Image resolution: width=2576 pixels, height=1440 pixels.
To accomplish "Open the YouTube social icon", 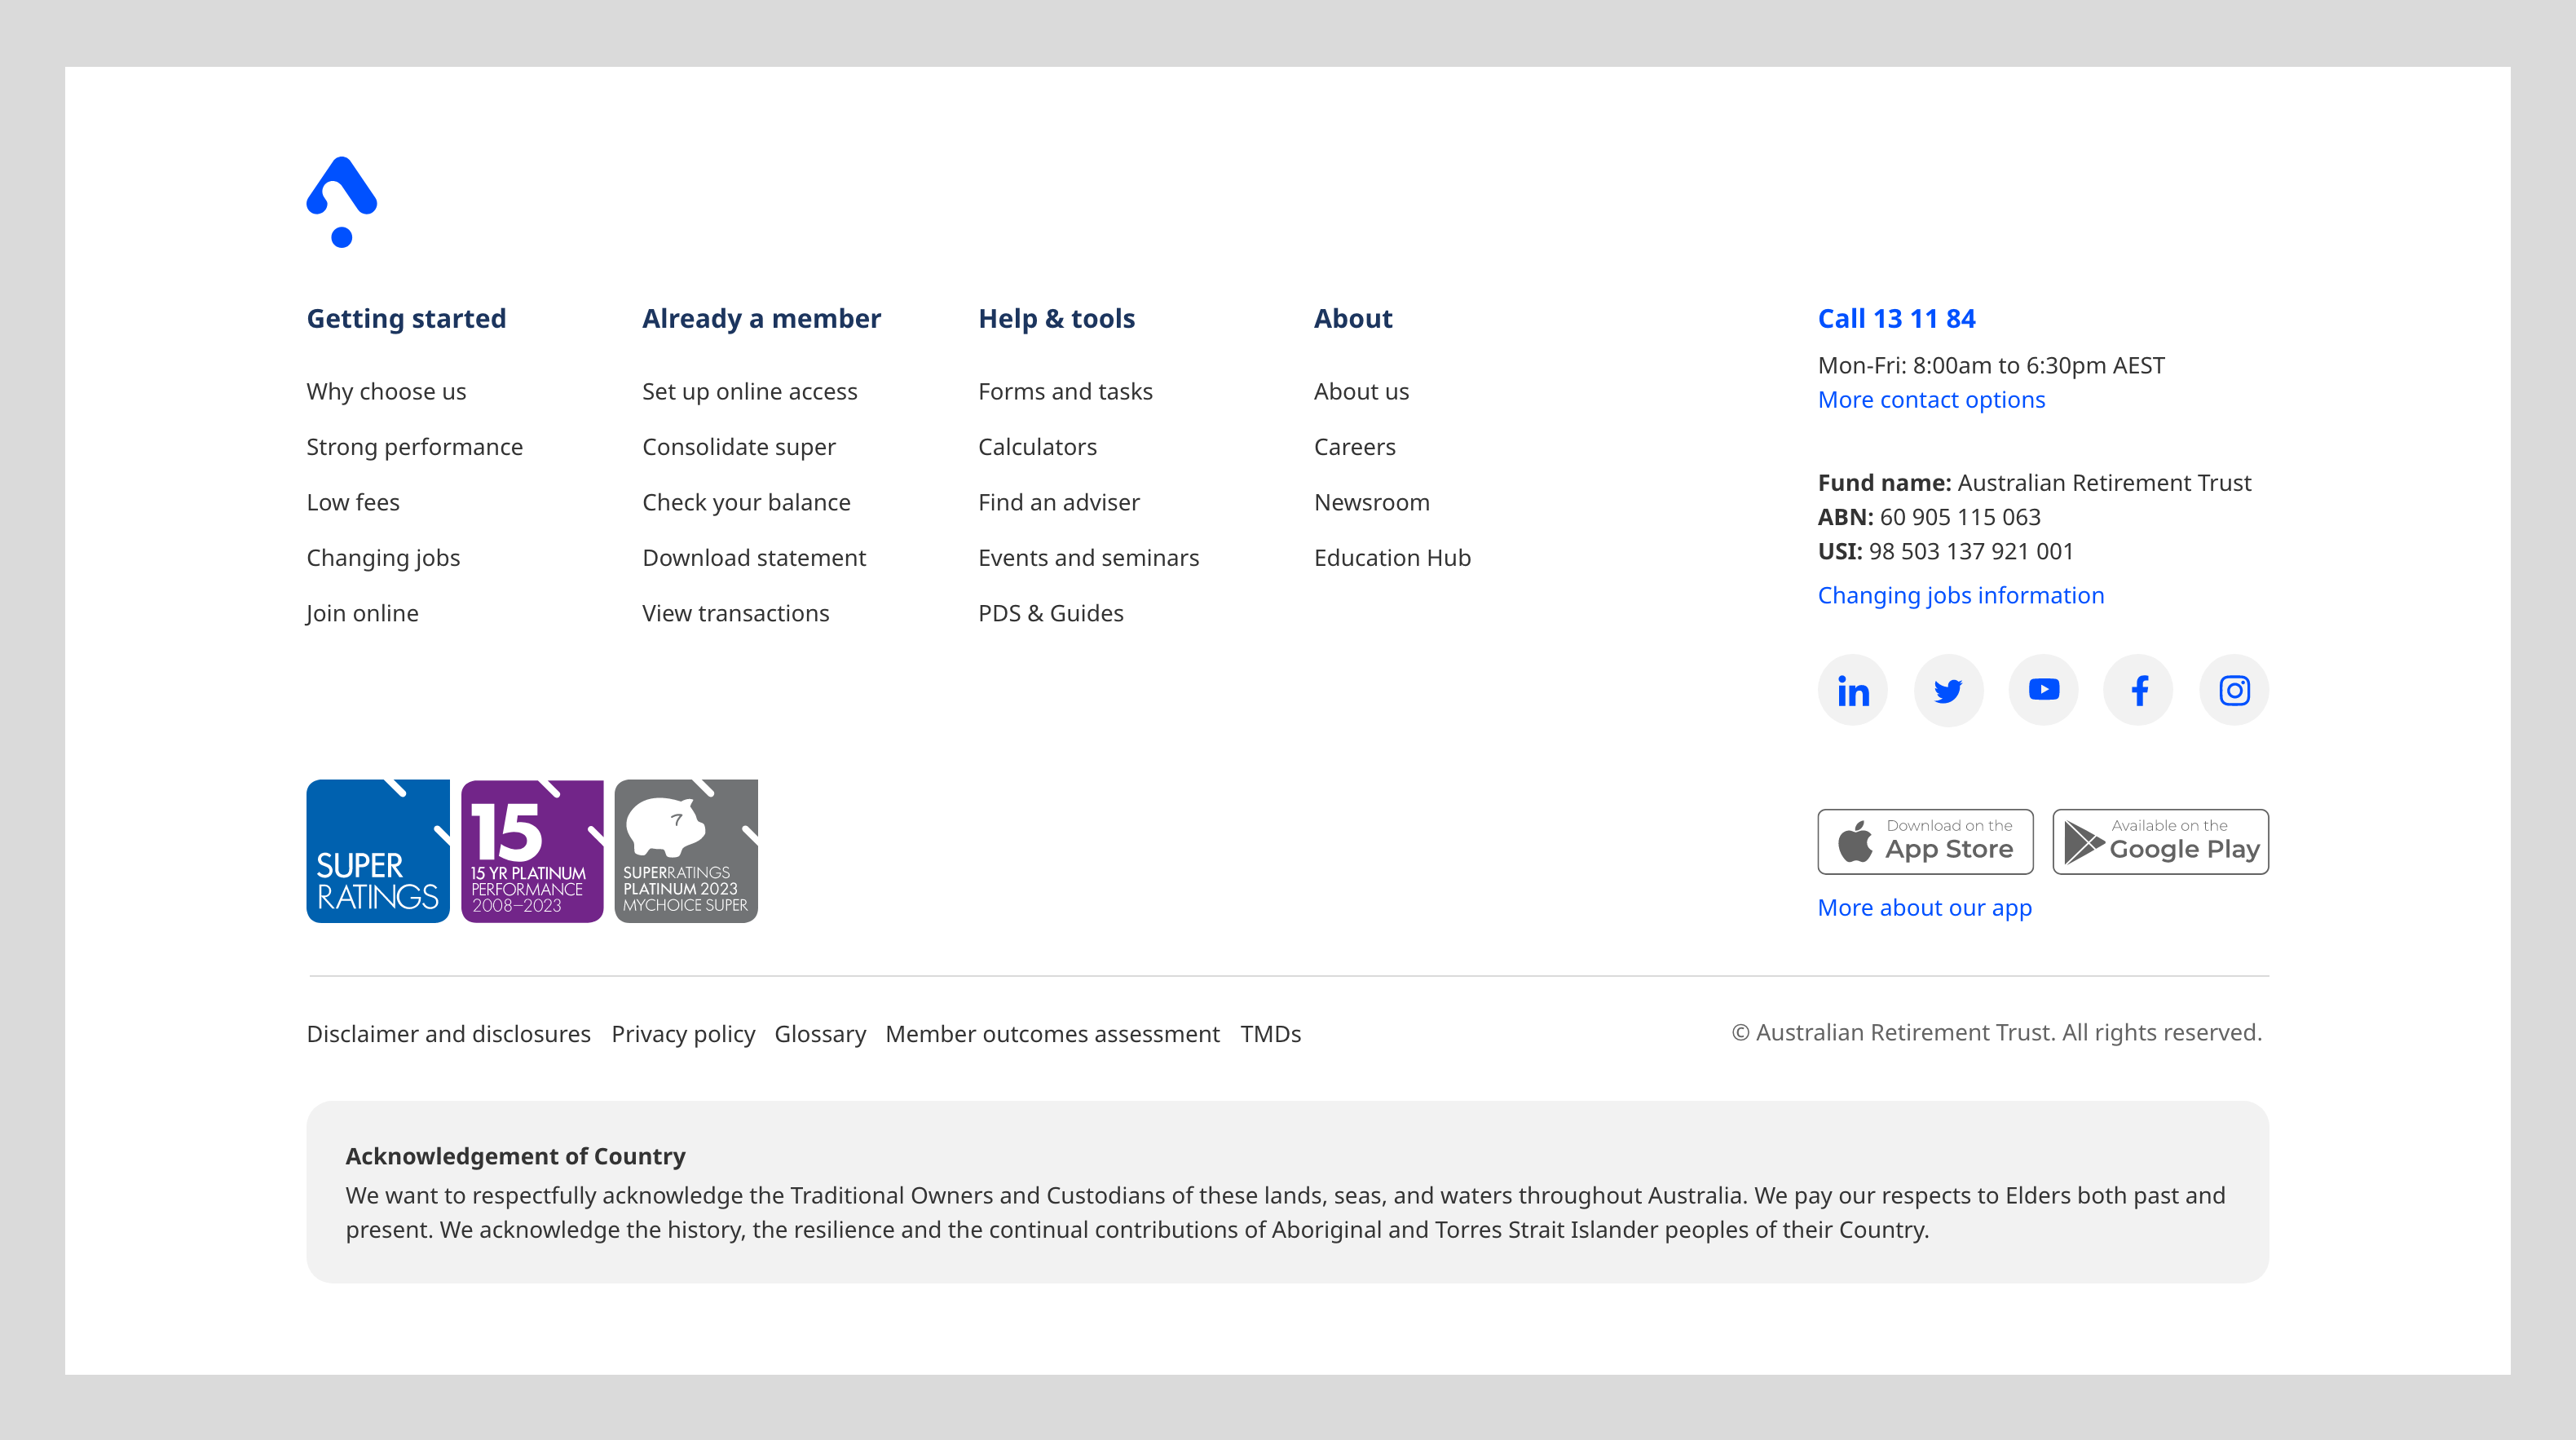I will [x=2043, y=690].
